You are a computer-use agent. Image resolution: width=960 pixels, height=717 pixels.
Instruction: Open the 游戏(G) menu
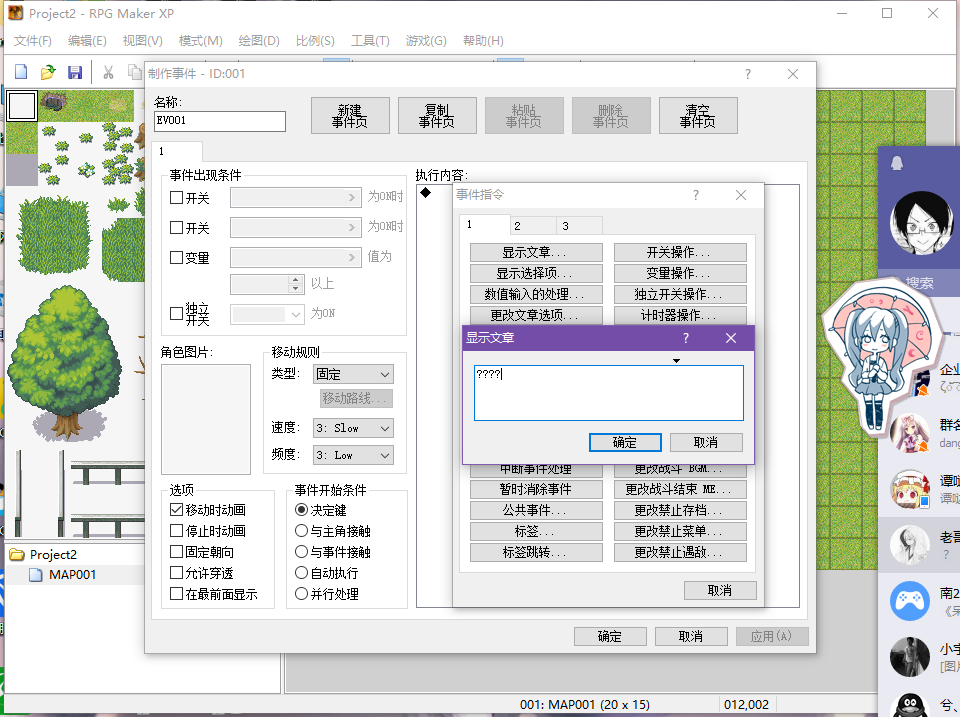pyautogui.click(x=426, y=40)
